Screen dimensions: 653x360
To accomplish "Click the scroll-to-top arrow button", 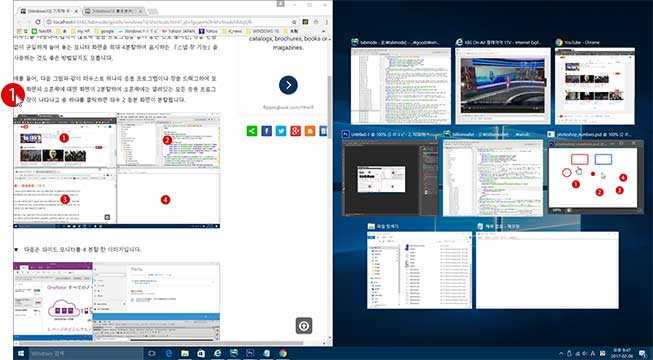I will [x=304, y=326].
